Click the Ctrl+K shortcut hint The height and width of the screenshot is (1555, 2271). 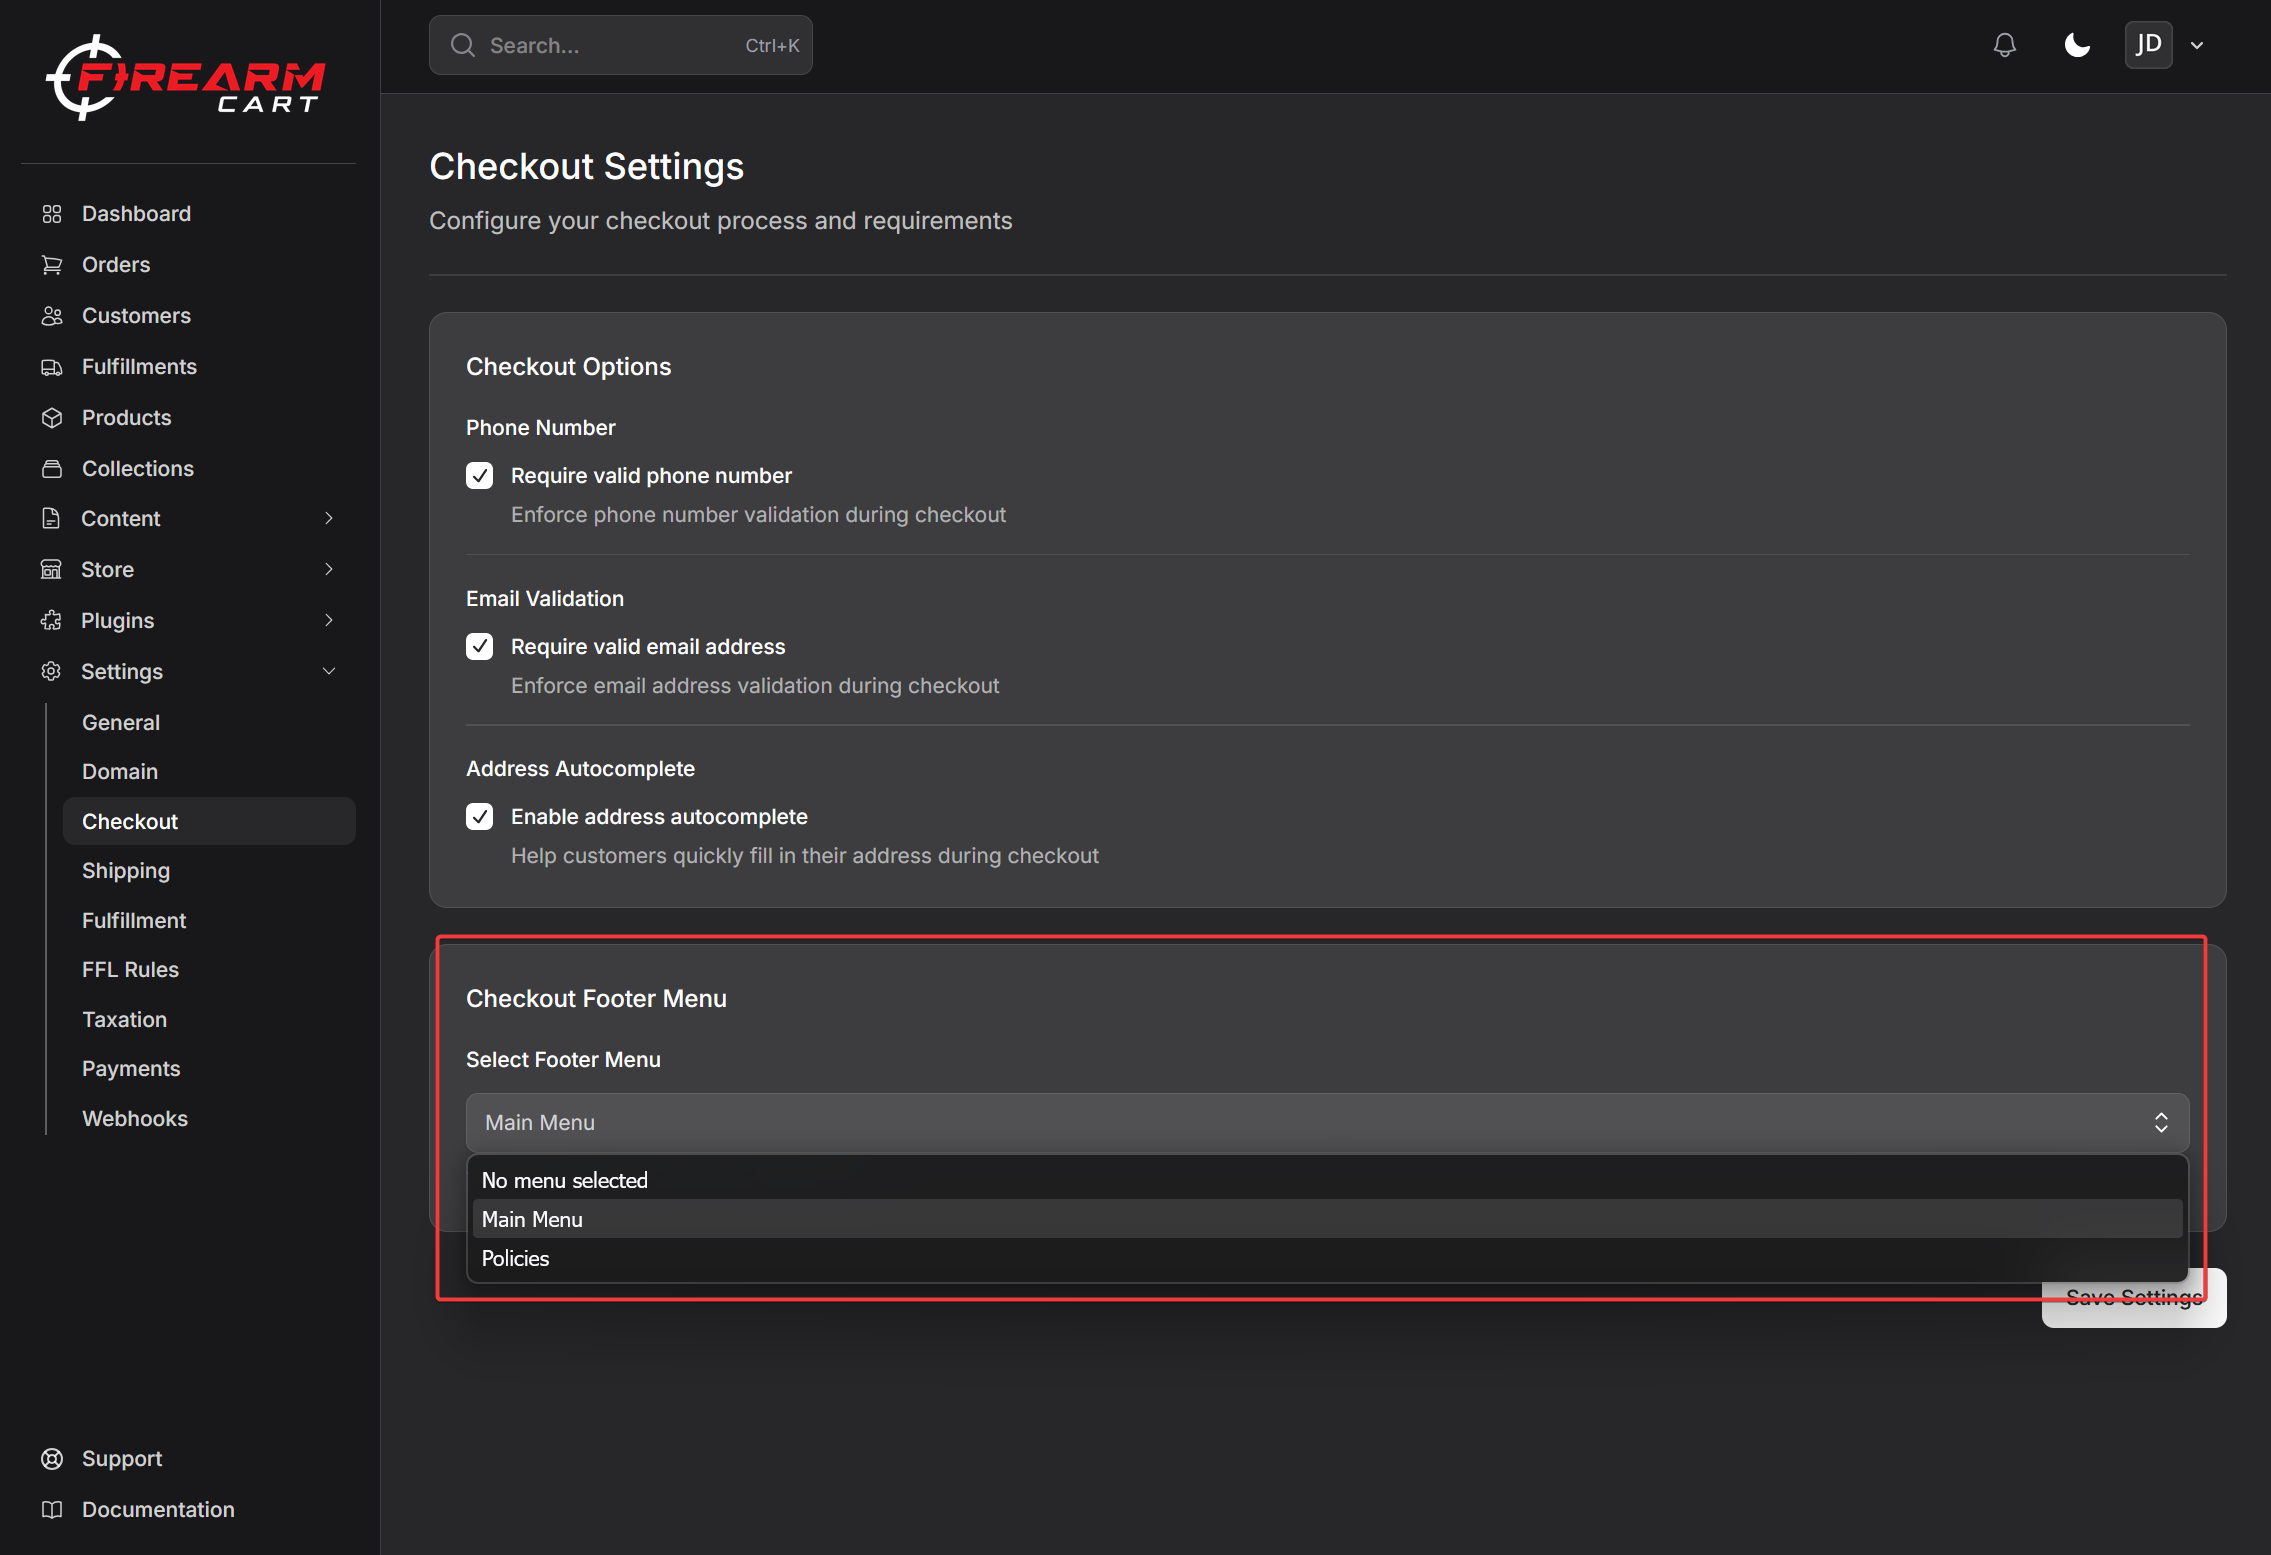[x=772, y=46]
